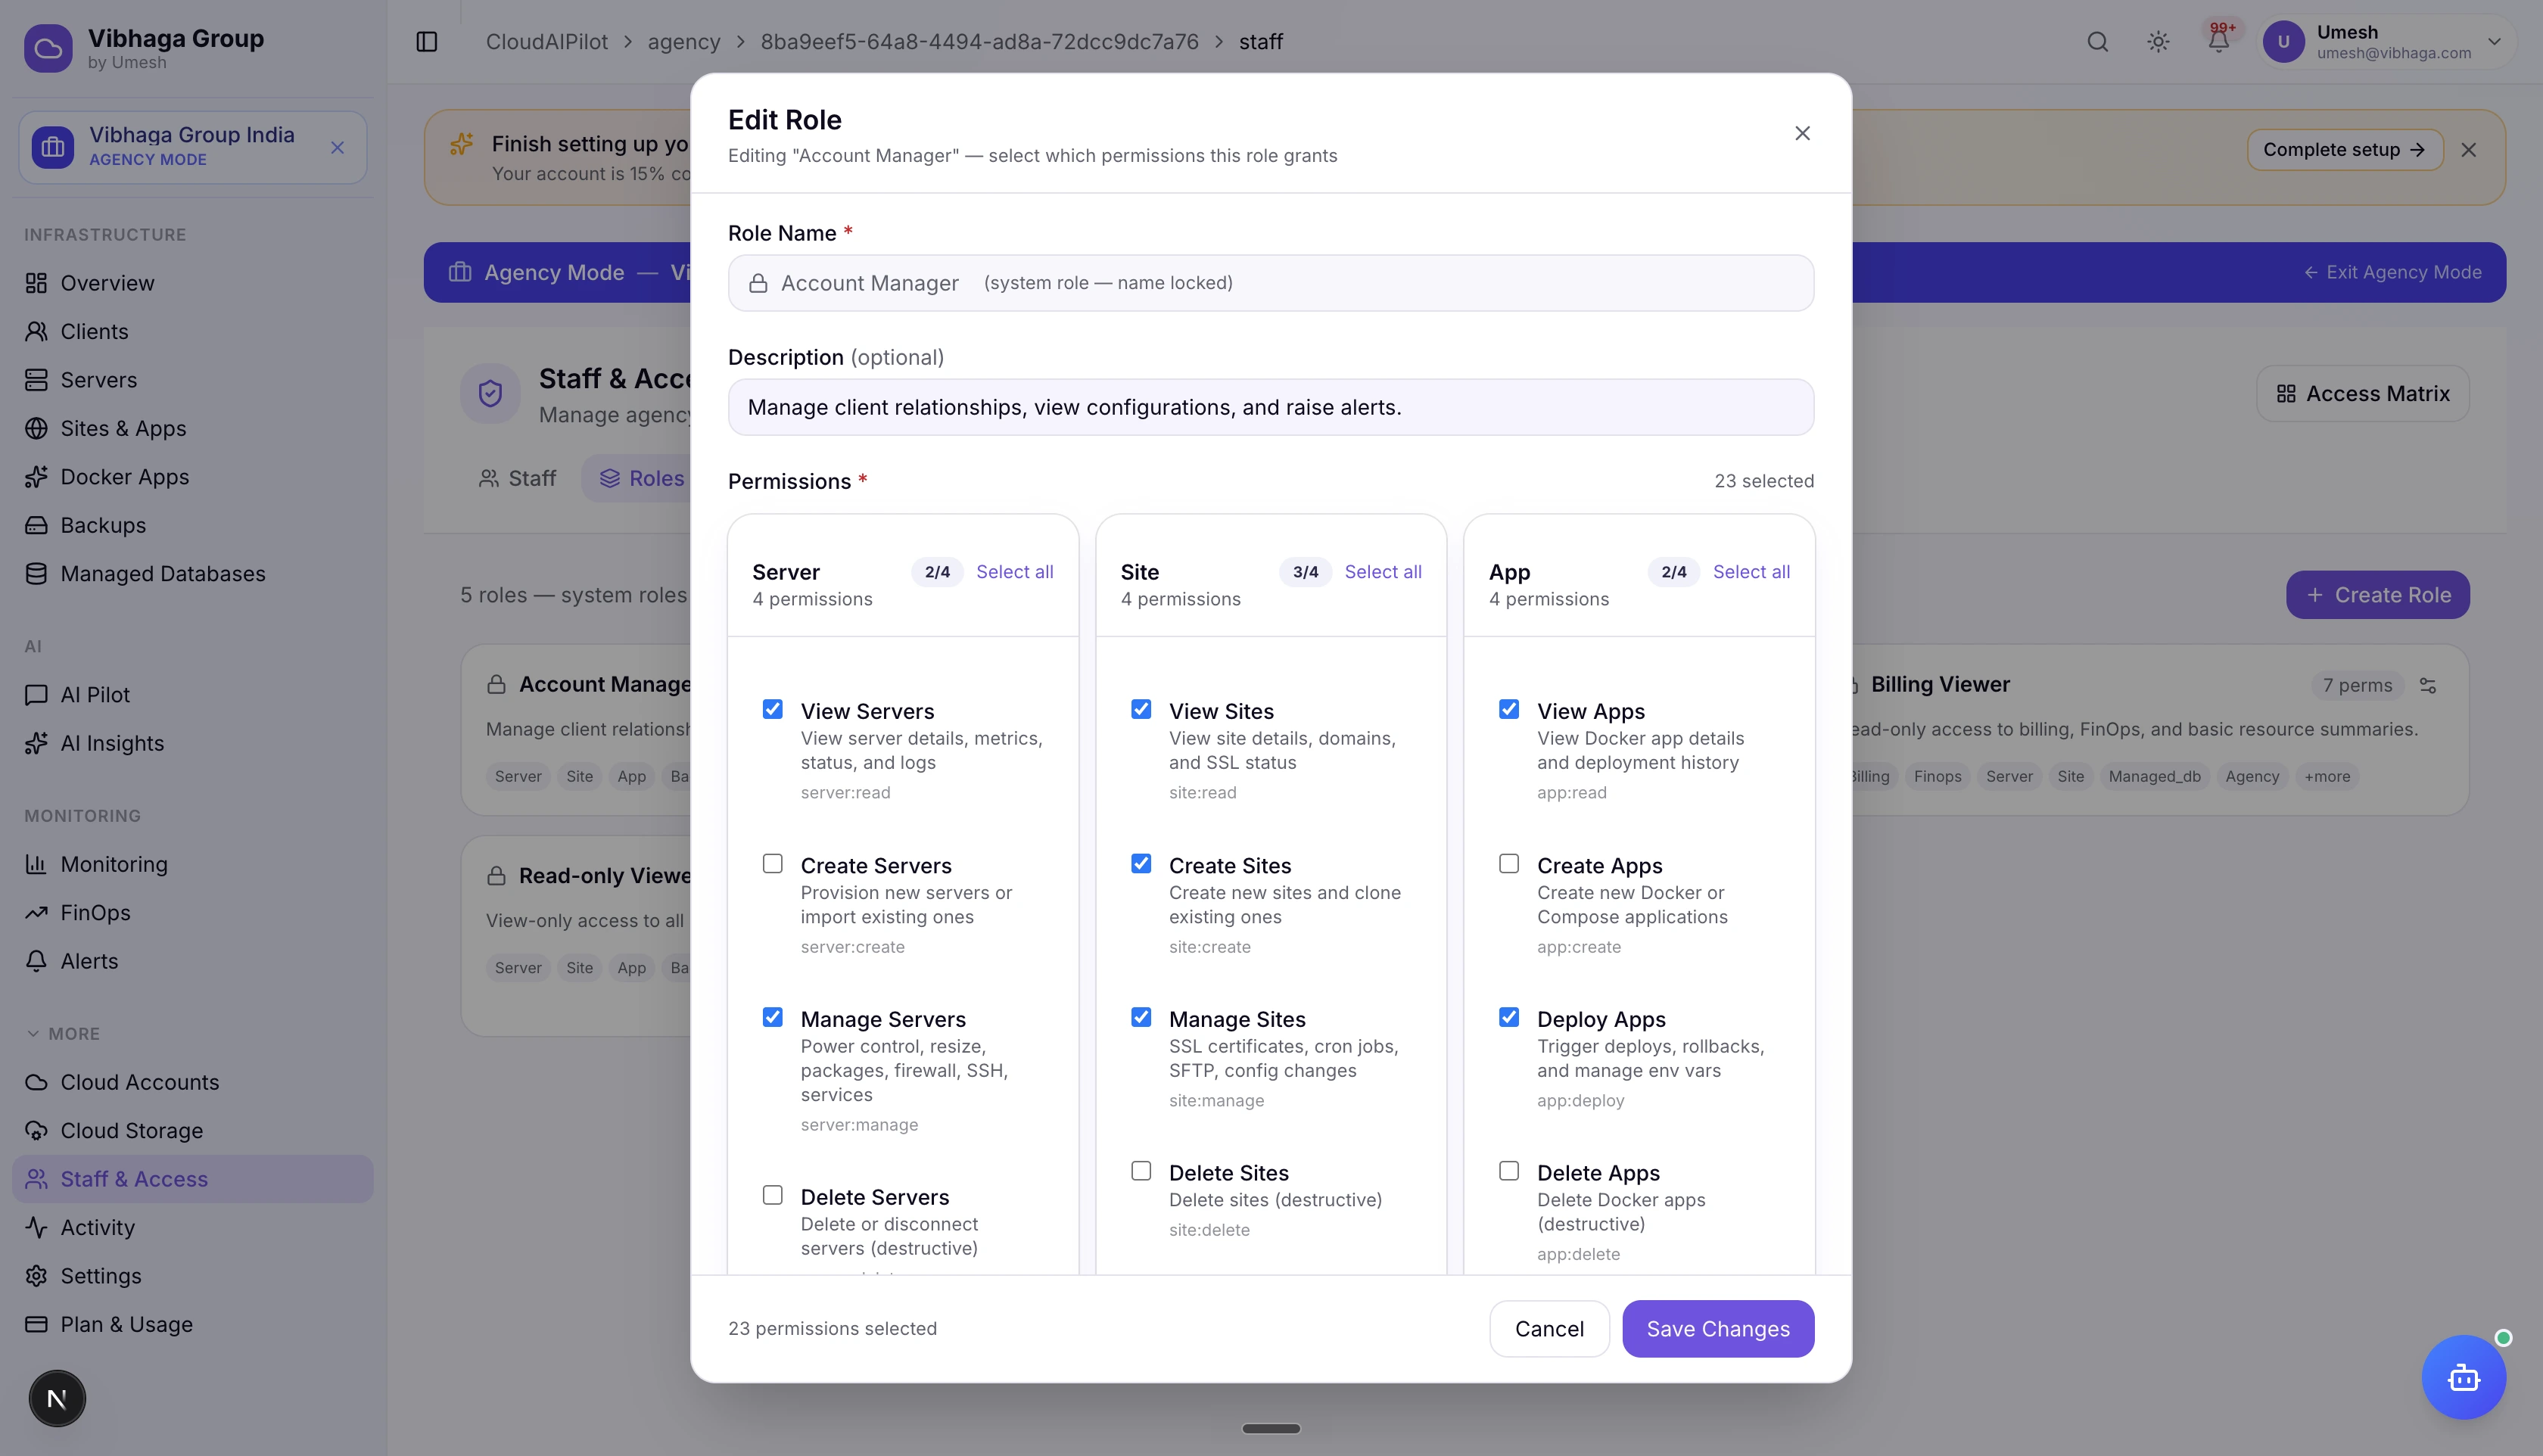Uncheck View Sites permission
The height and width of the screenshot is (1456, 2543).
point(1141,709)
